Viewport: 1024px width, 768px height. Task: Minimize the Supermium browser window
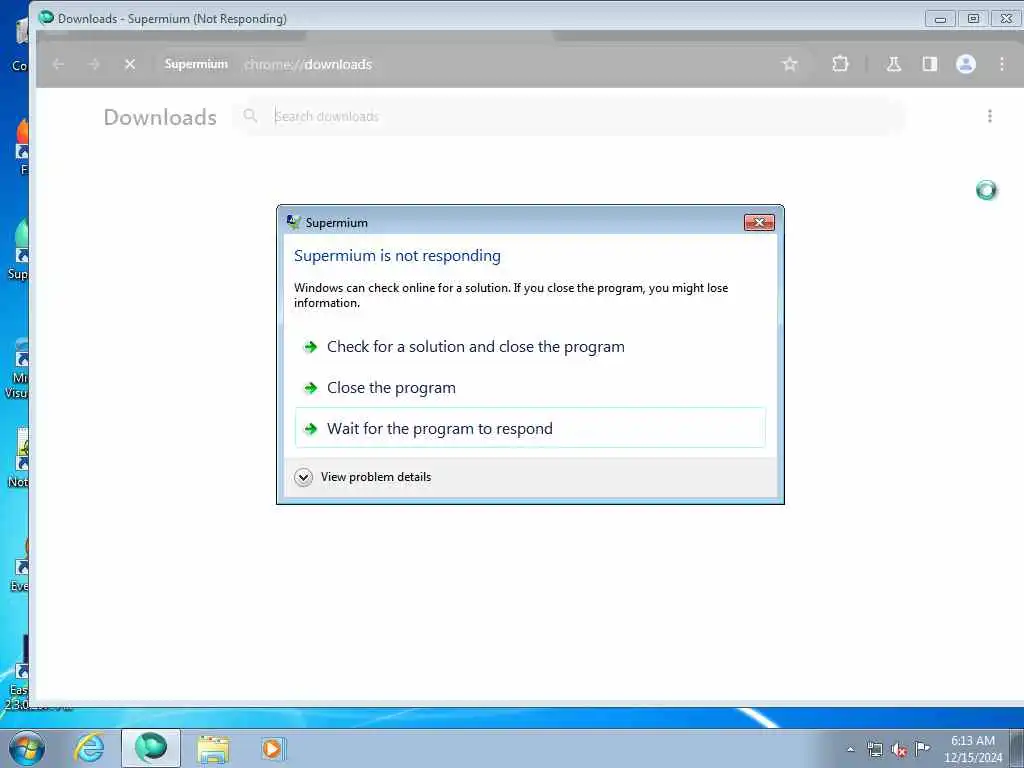940,19
